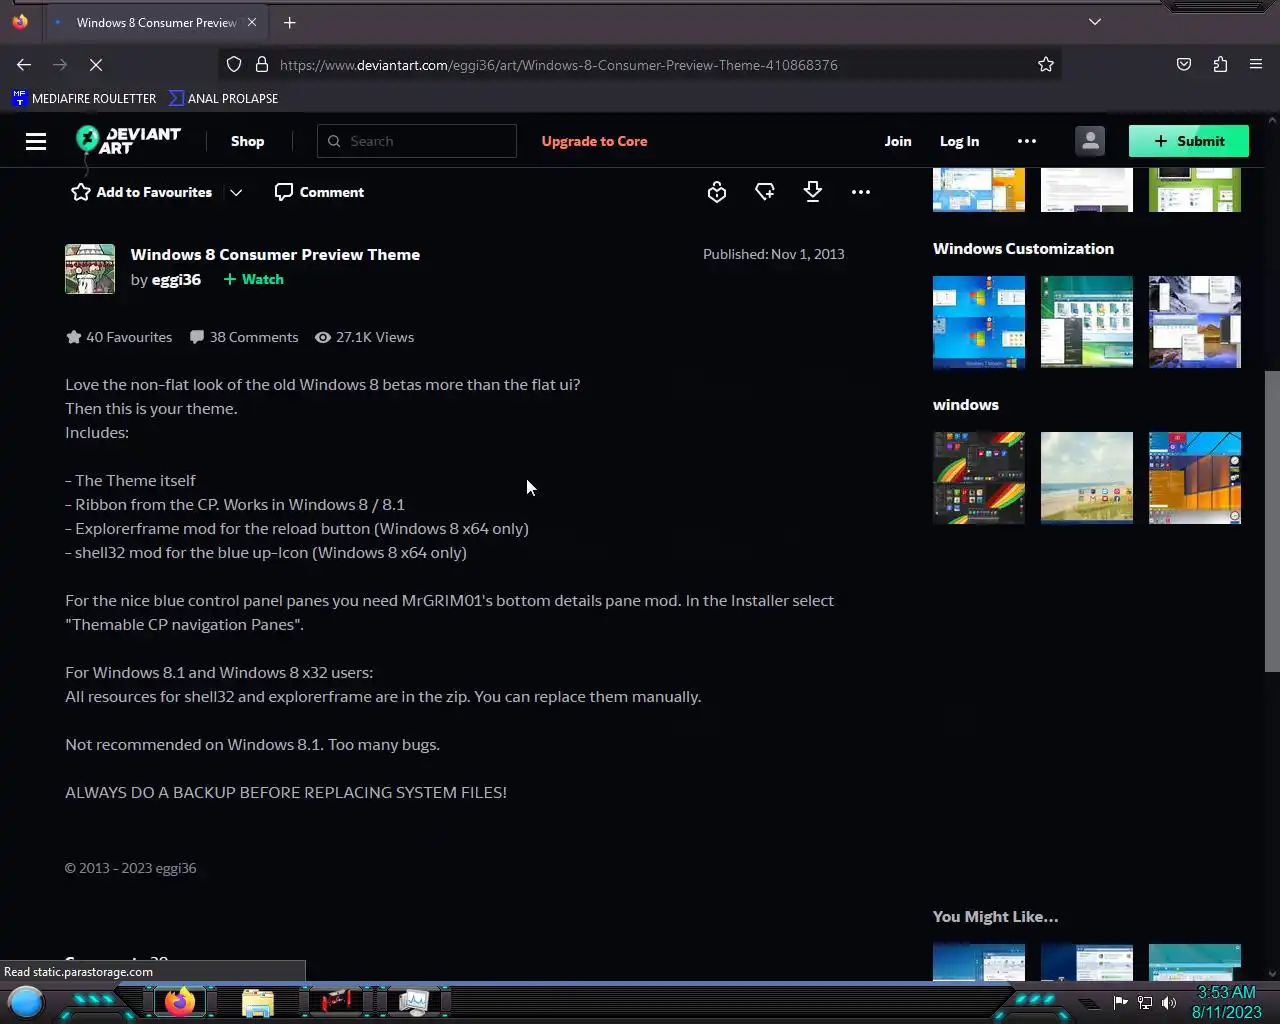
Task: Click the 27.1K Views text
Action: tap(364, 337)
